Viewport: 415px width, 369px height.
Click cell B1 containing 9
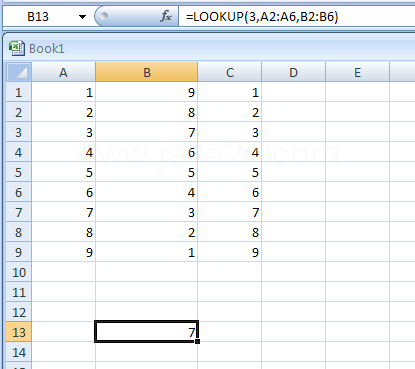147,92
